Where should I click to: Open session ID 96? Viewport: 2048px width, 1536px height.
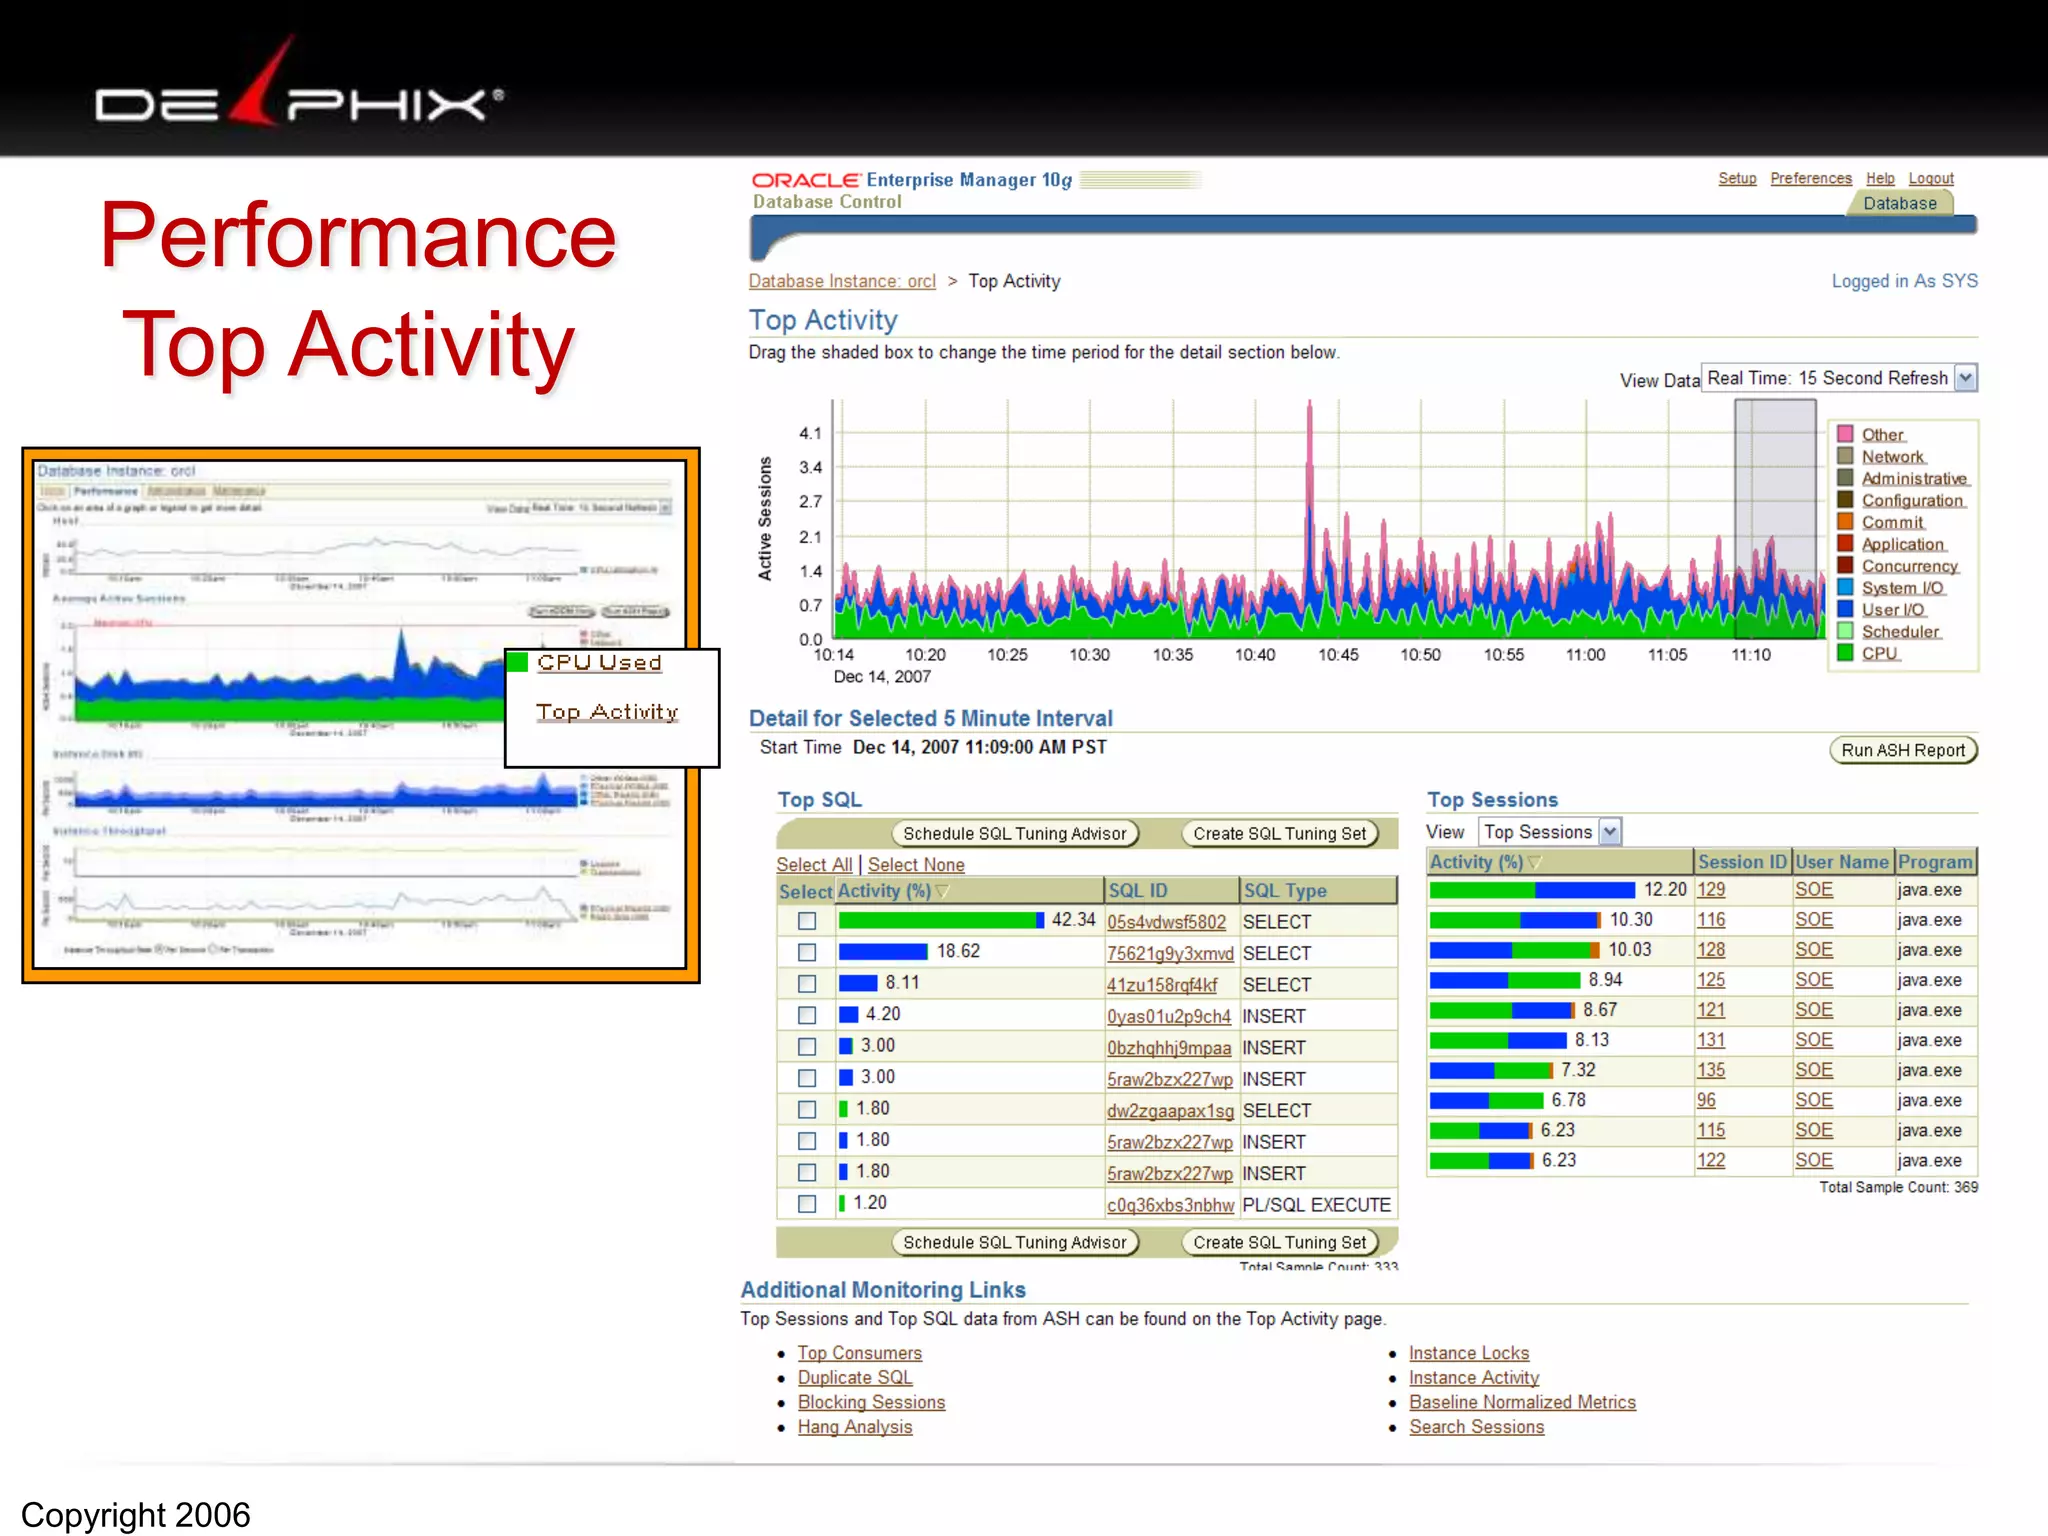1706,1100
